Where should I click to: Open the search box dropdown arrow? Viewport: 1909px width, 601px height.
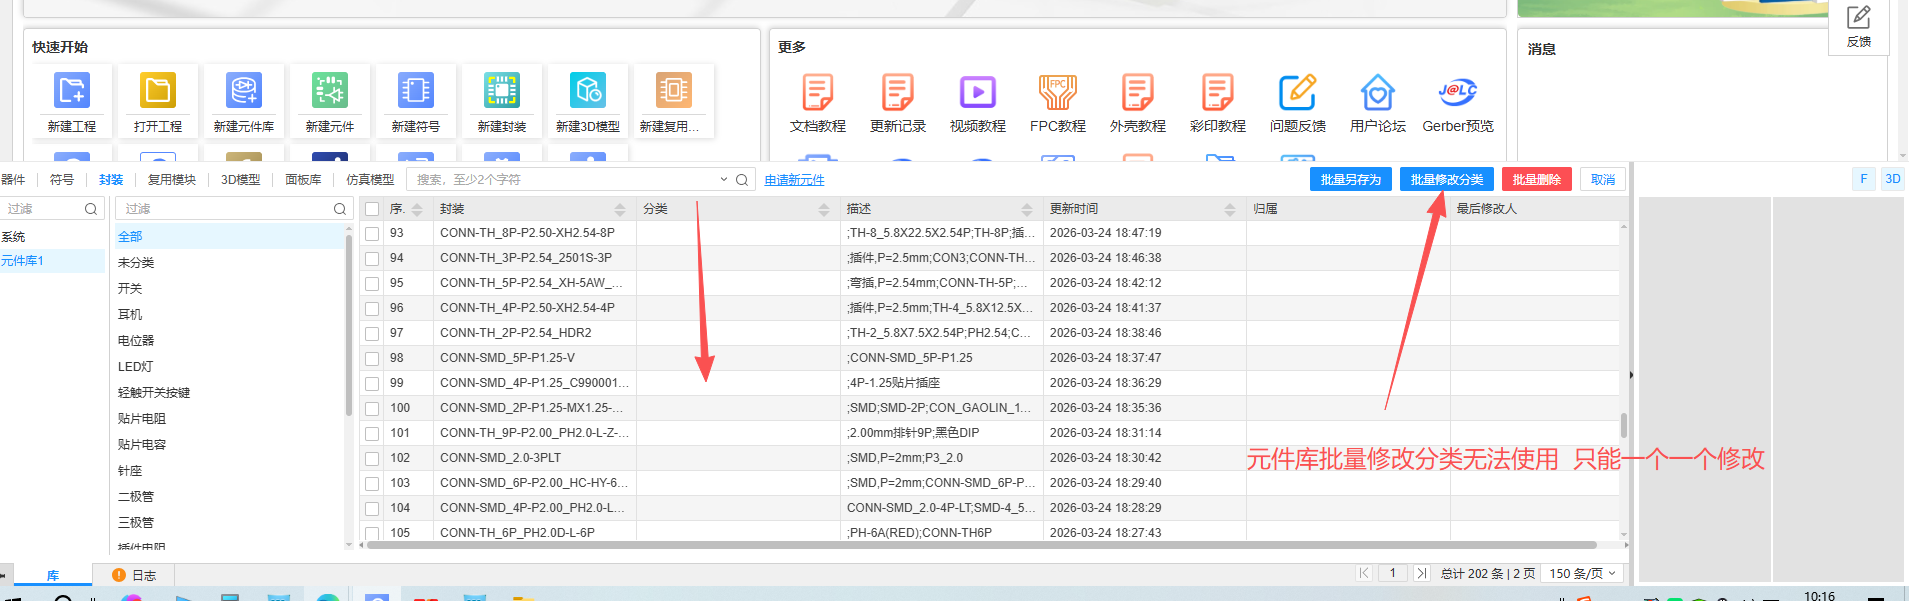[724, 180]
